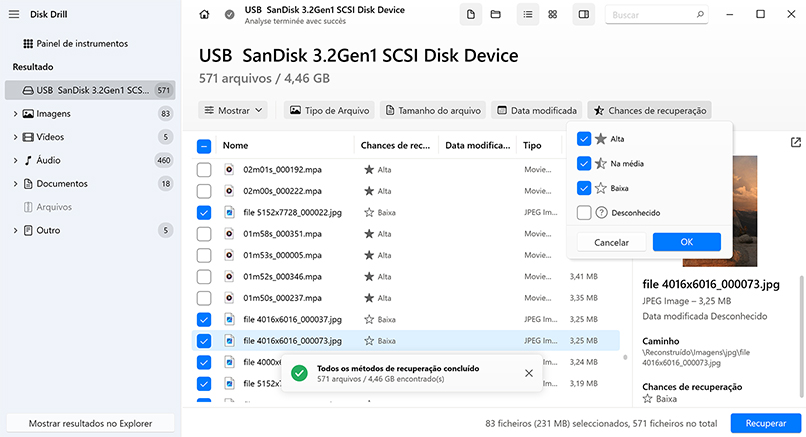Click Mostrar resultados no Explorer
This screenshot has height=437, width=806.
89,423
